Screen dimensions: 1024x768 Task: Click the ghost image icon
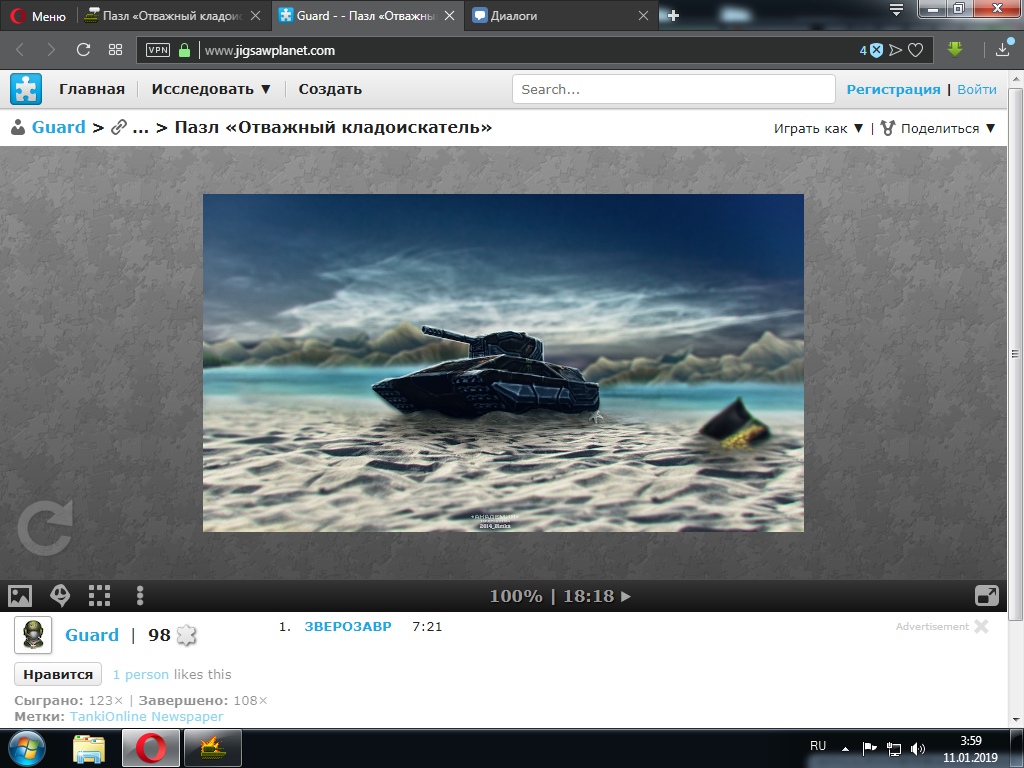tap(60, 596)
